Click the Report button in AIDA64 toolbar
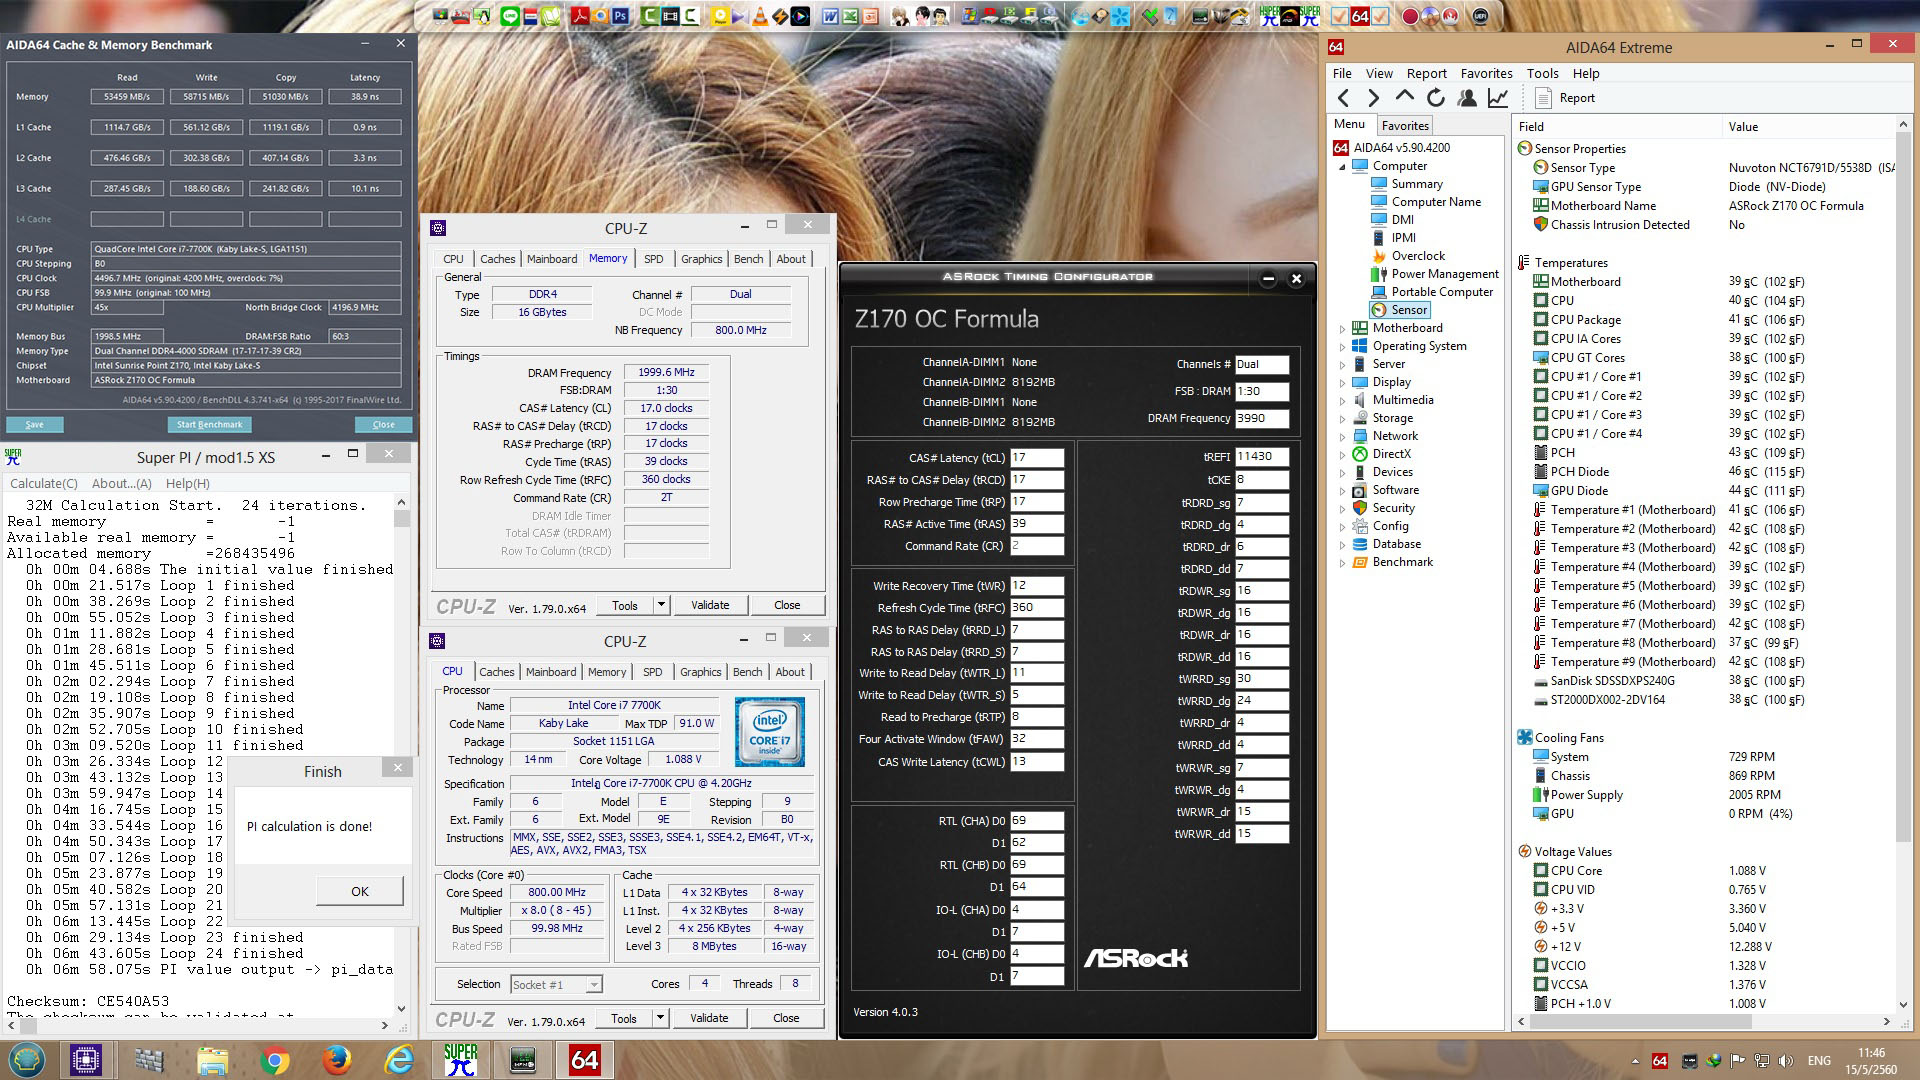Image resolution: width=1920 pixels, height=1080 pixels. pyautogui.click(x=1565, y=98)
